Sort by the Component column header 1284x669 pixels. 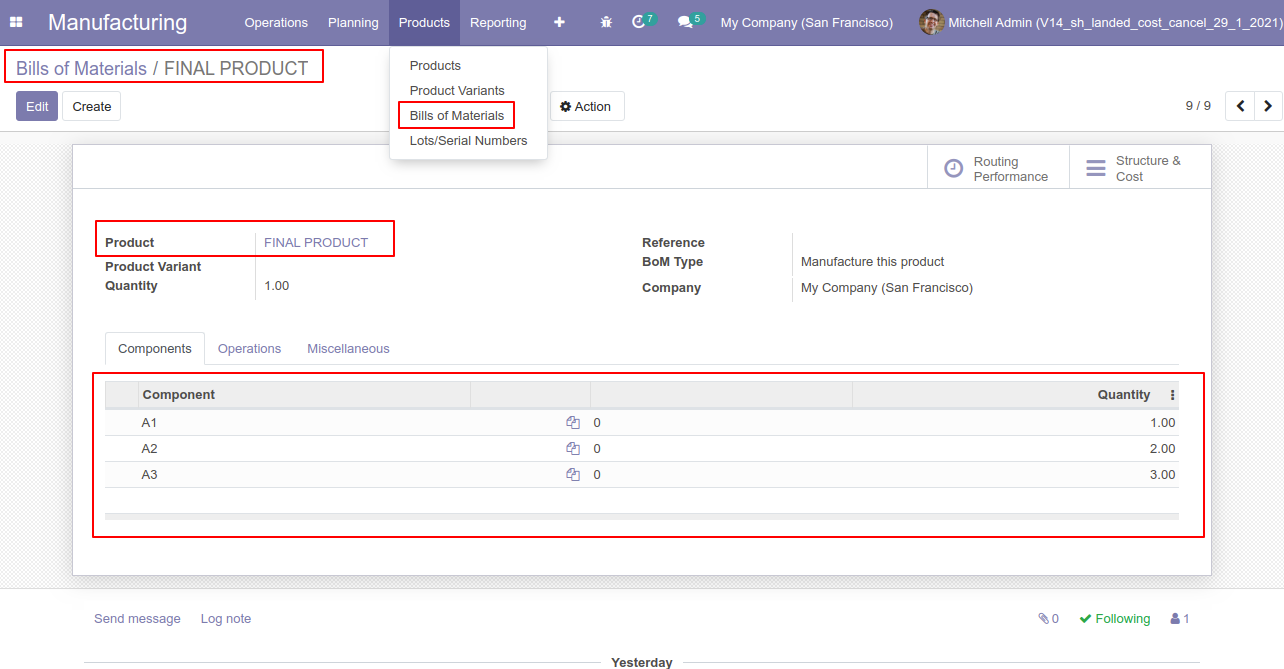[304, 395]
